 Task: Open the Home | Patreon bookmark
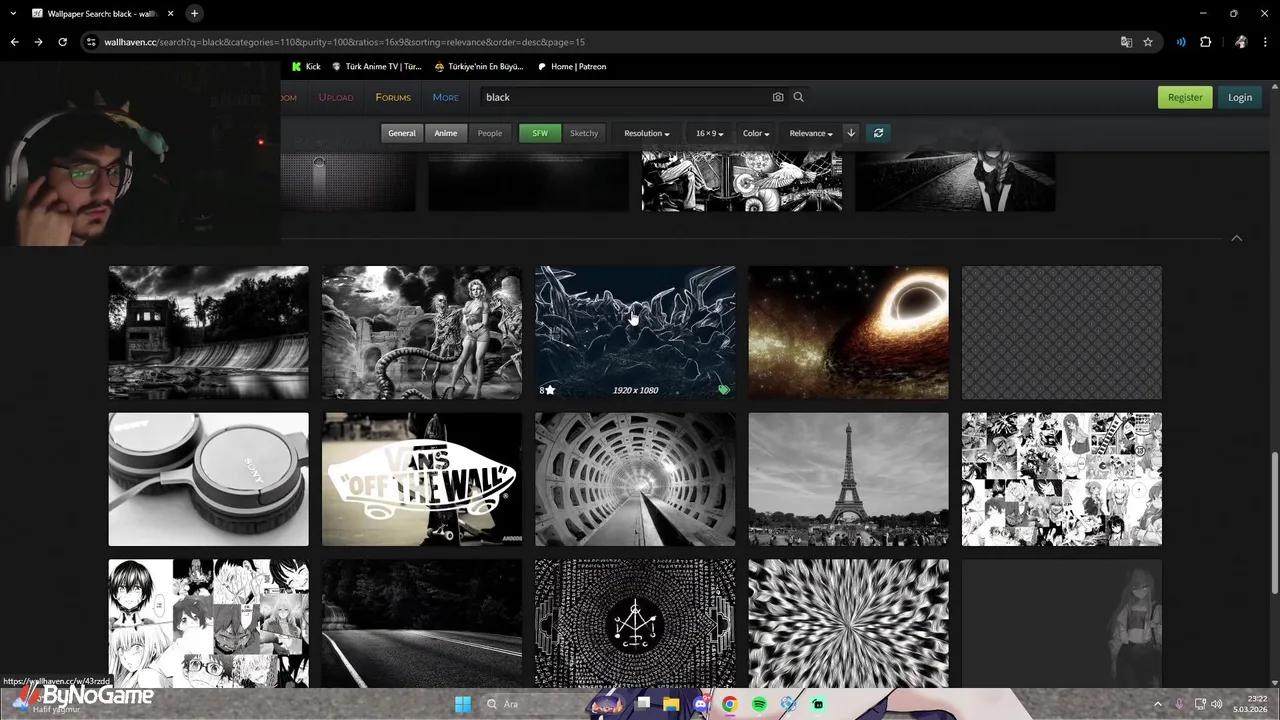(571, 67)
